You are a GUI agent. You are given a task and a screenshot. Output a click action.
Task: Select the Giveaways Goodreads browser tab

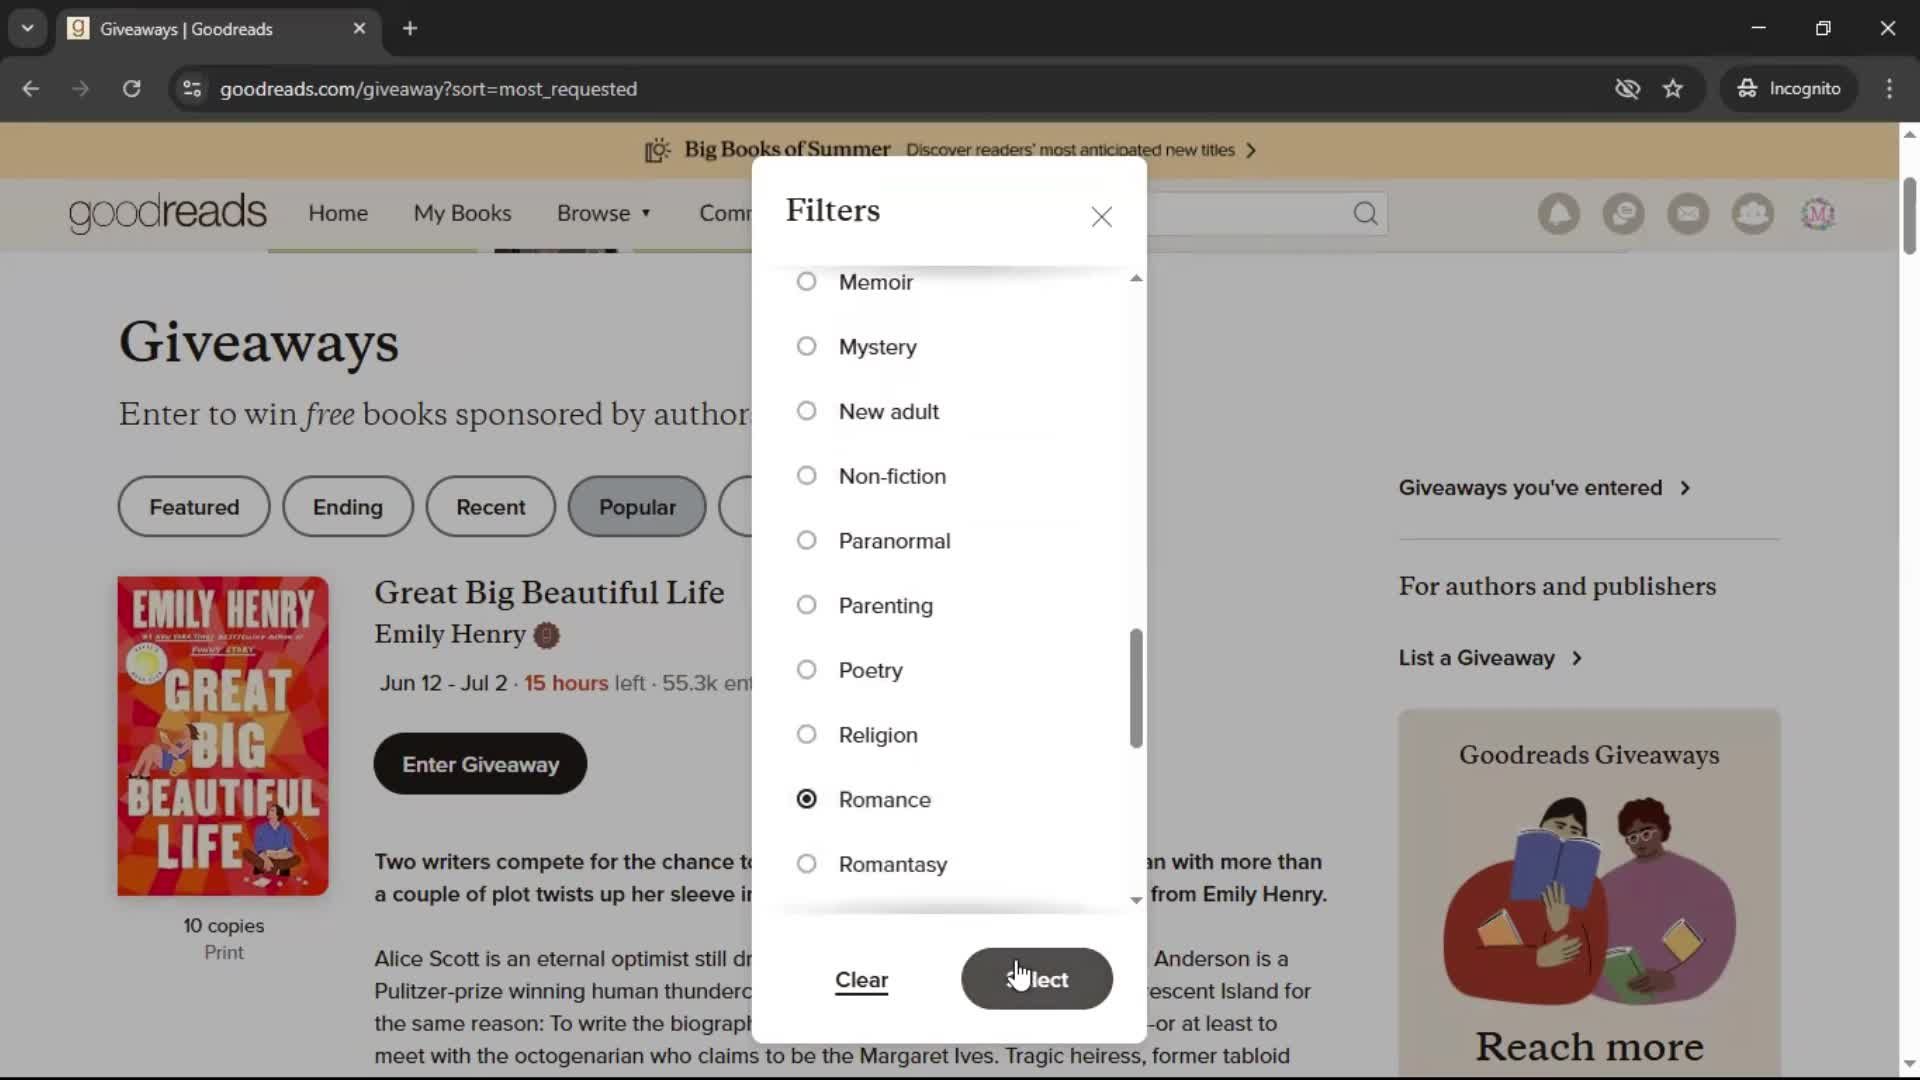click(x=218, y=29)
